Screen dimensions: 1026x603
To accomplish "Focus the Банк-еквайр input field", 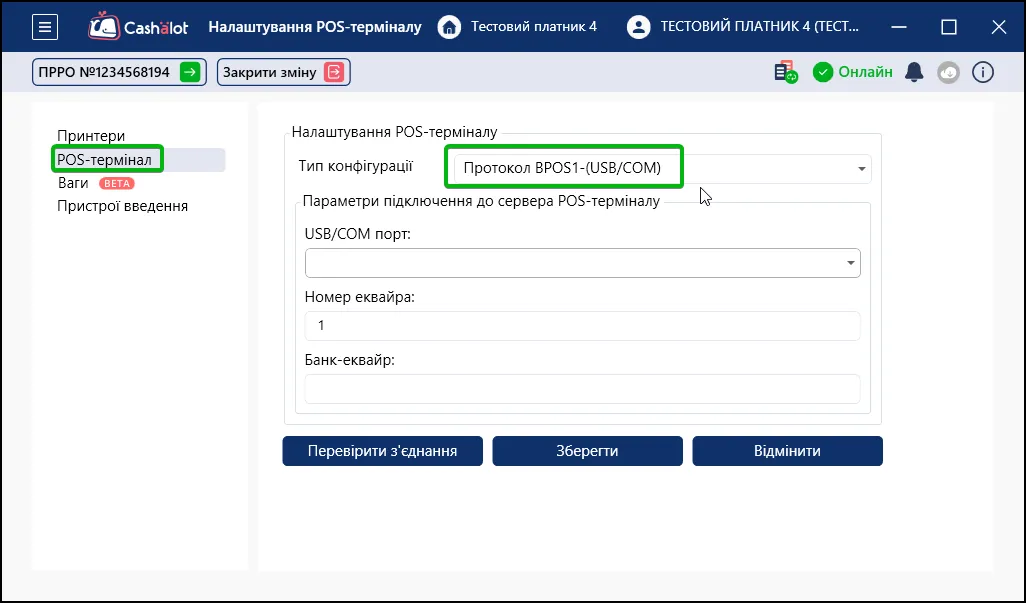I will click(x=582, y=389).
